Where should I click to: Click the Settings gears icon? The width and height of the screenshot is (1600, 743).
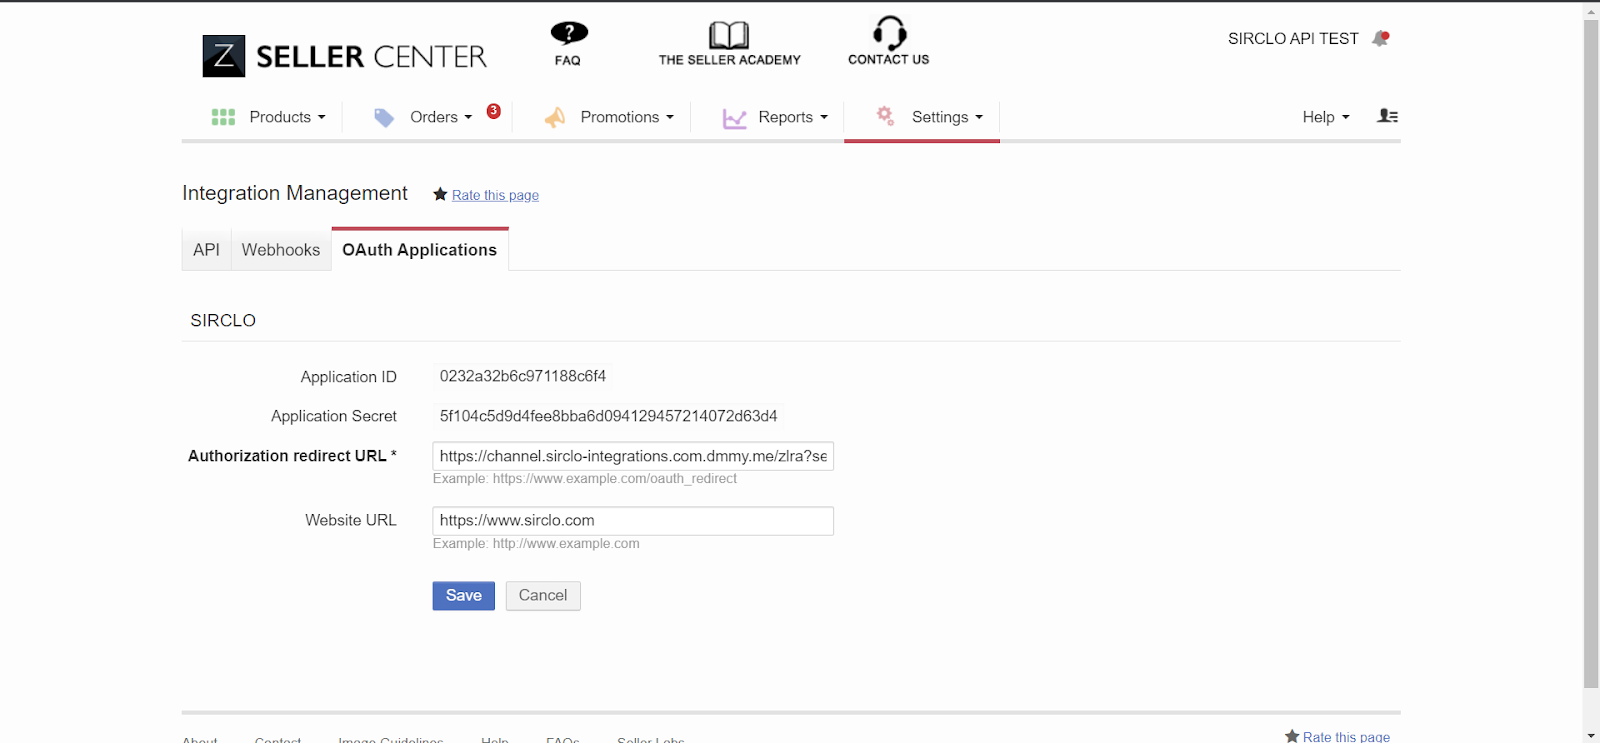click(885, 116)
